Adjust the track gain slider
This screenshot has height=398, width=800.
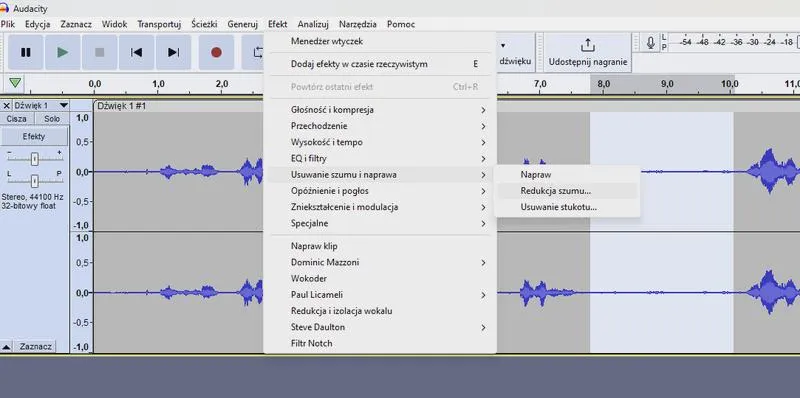point(34,159)
